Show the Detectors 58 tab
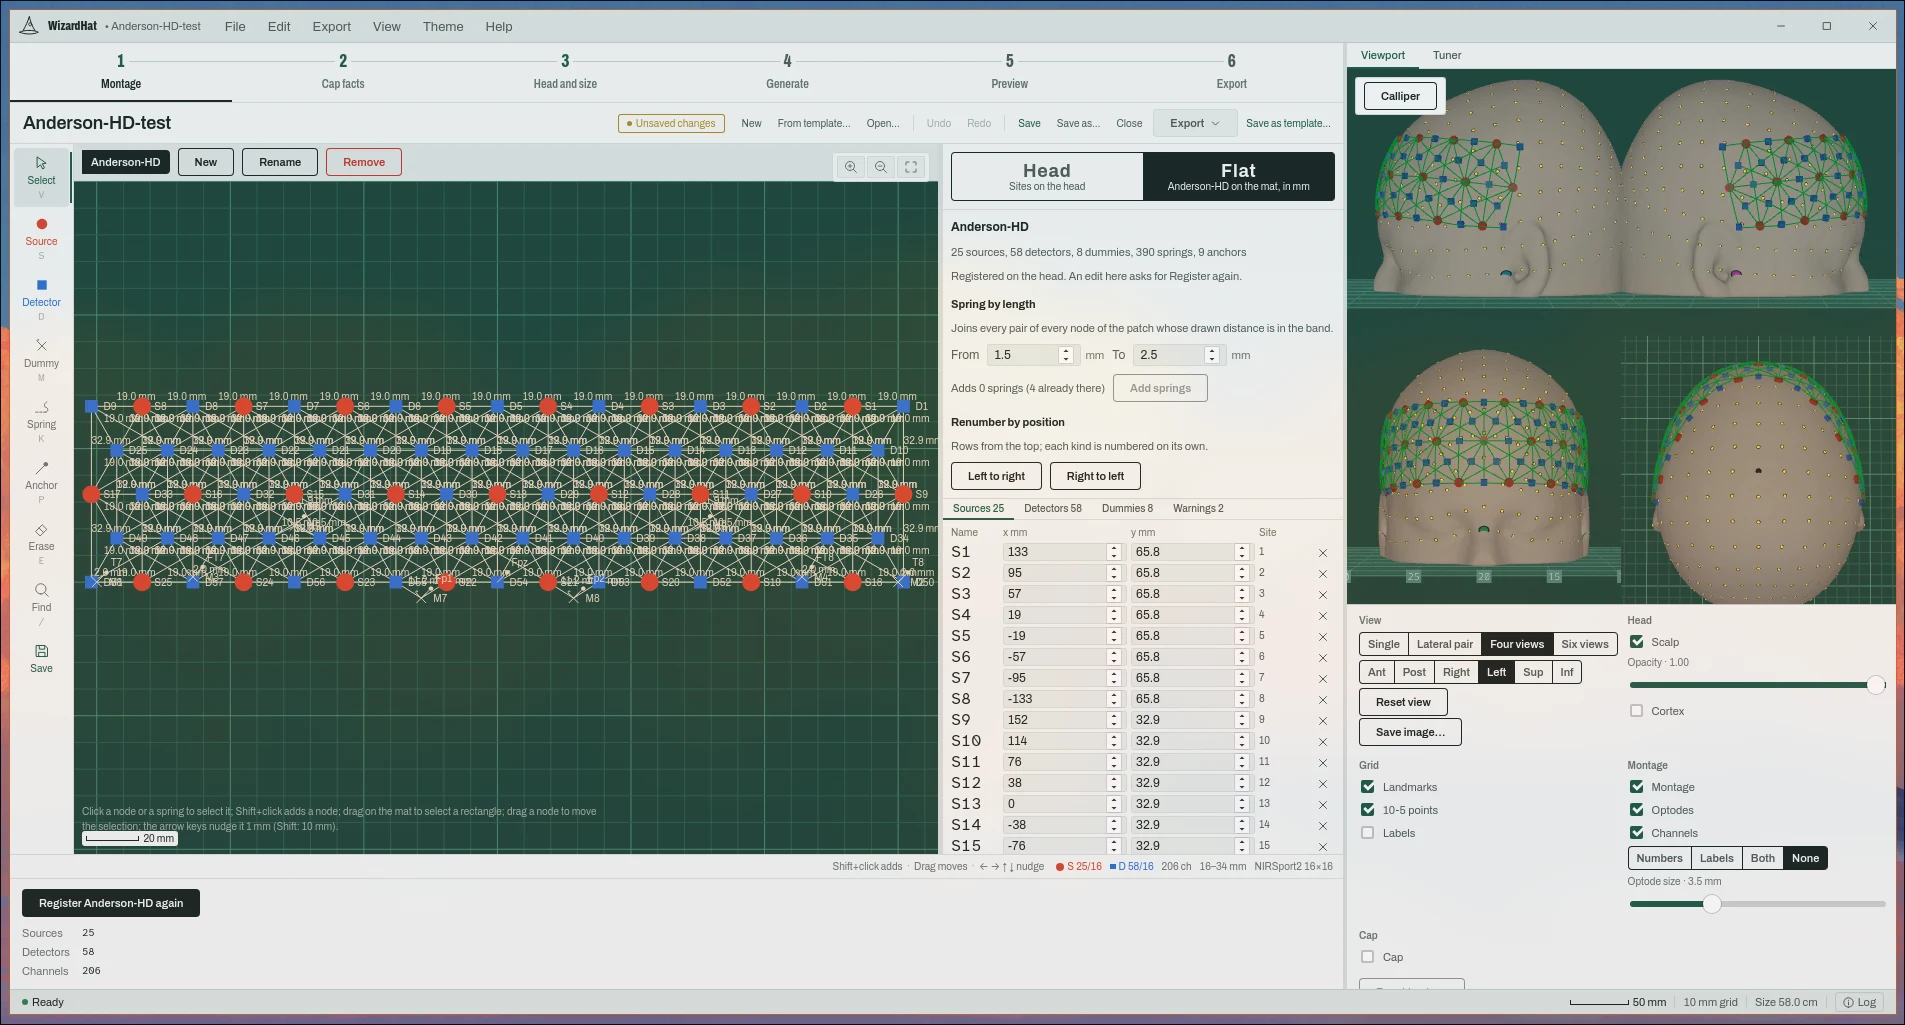This screenshot has width=1905, height=1025. [1053, 509]
